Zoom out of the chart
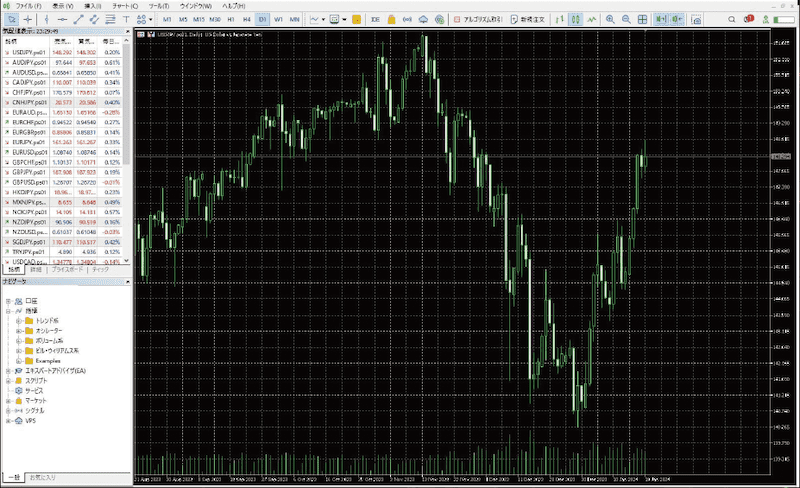The height and width of the screenshot is (488, 800). (x=625, y=19)
